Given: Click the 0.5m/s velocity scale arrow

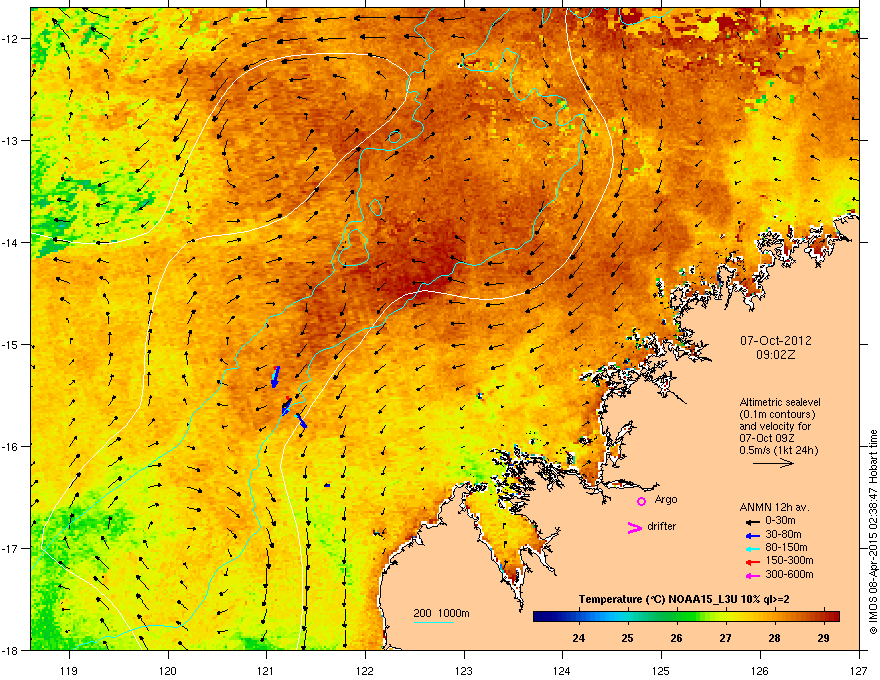Looking at the screenshot, I should (x=773, y=463).
